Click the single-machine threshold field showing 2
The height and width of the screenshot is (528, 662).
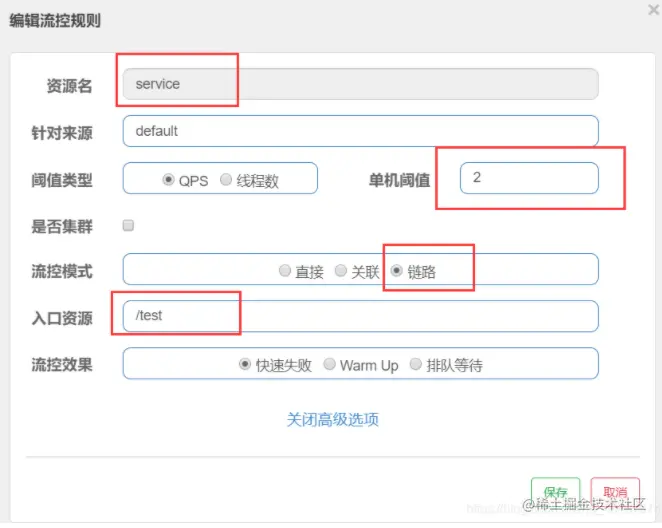(529, 178)
